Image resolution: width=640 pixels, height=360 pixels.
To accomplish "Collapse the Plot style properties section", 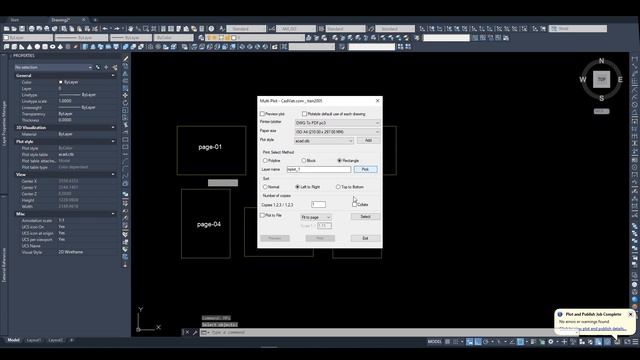I will click(113, 141).
